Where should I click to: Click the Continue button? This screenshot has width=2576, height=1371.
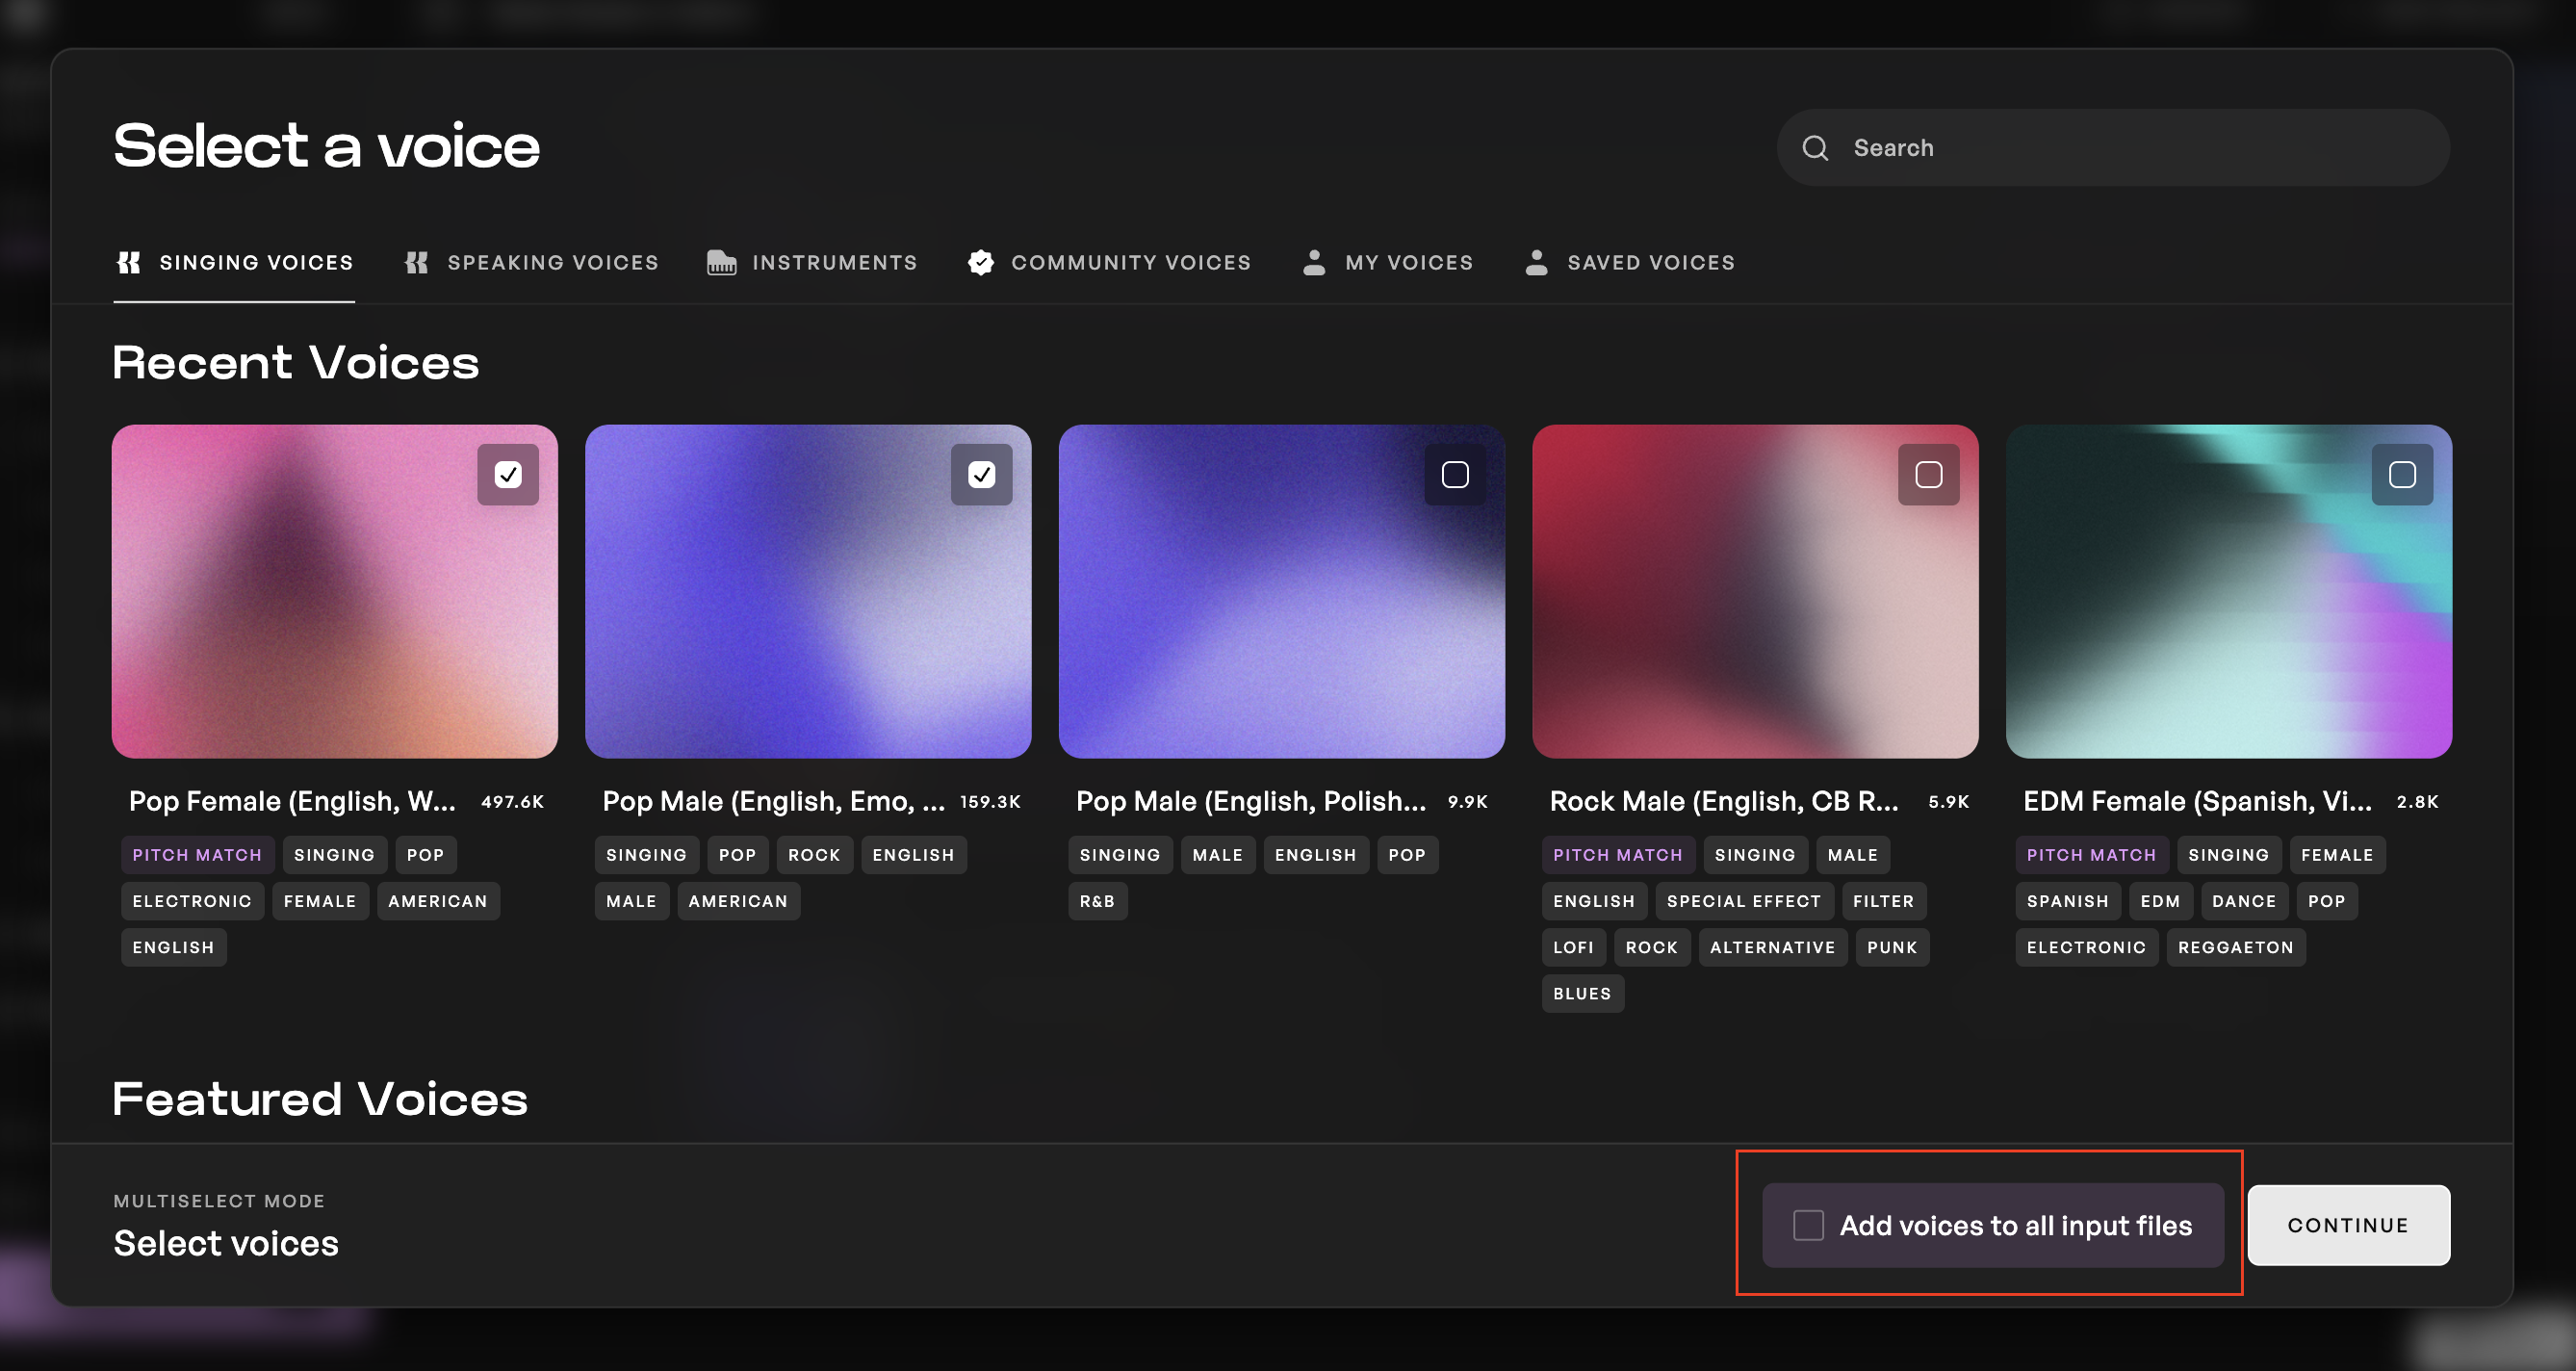pyautogui.click(x=2348, y=1225)
